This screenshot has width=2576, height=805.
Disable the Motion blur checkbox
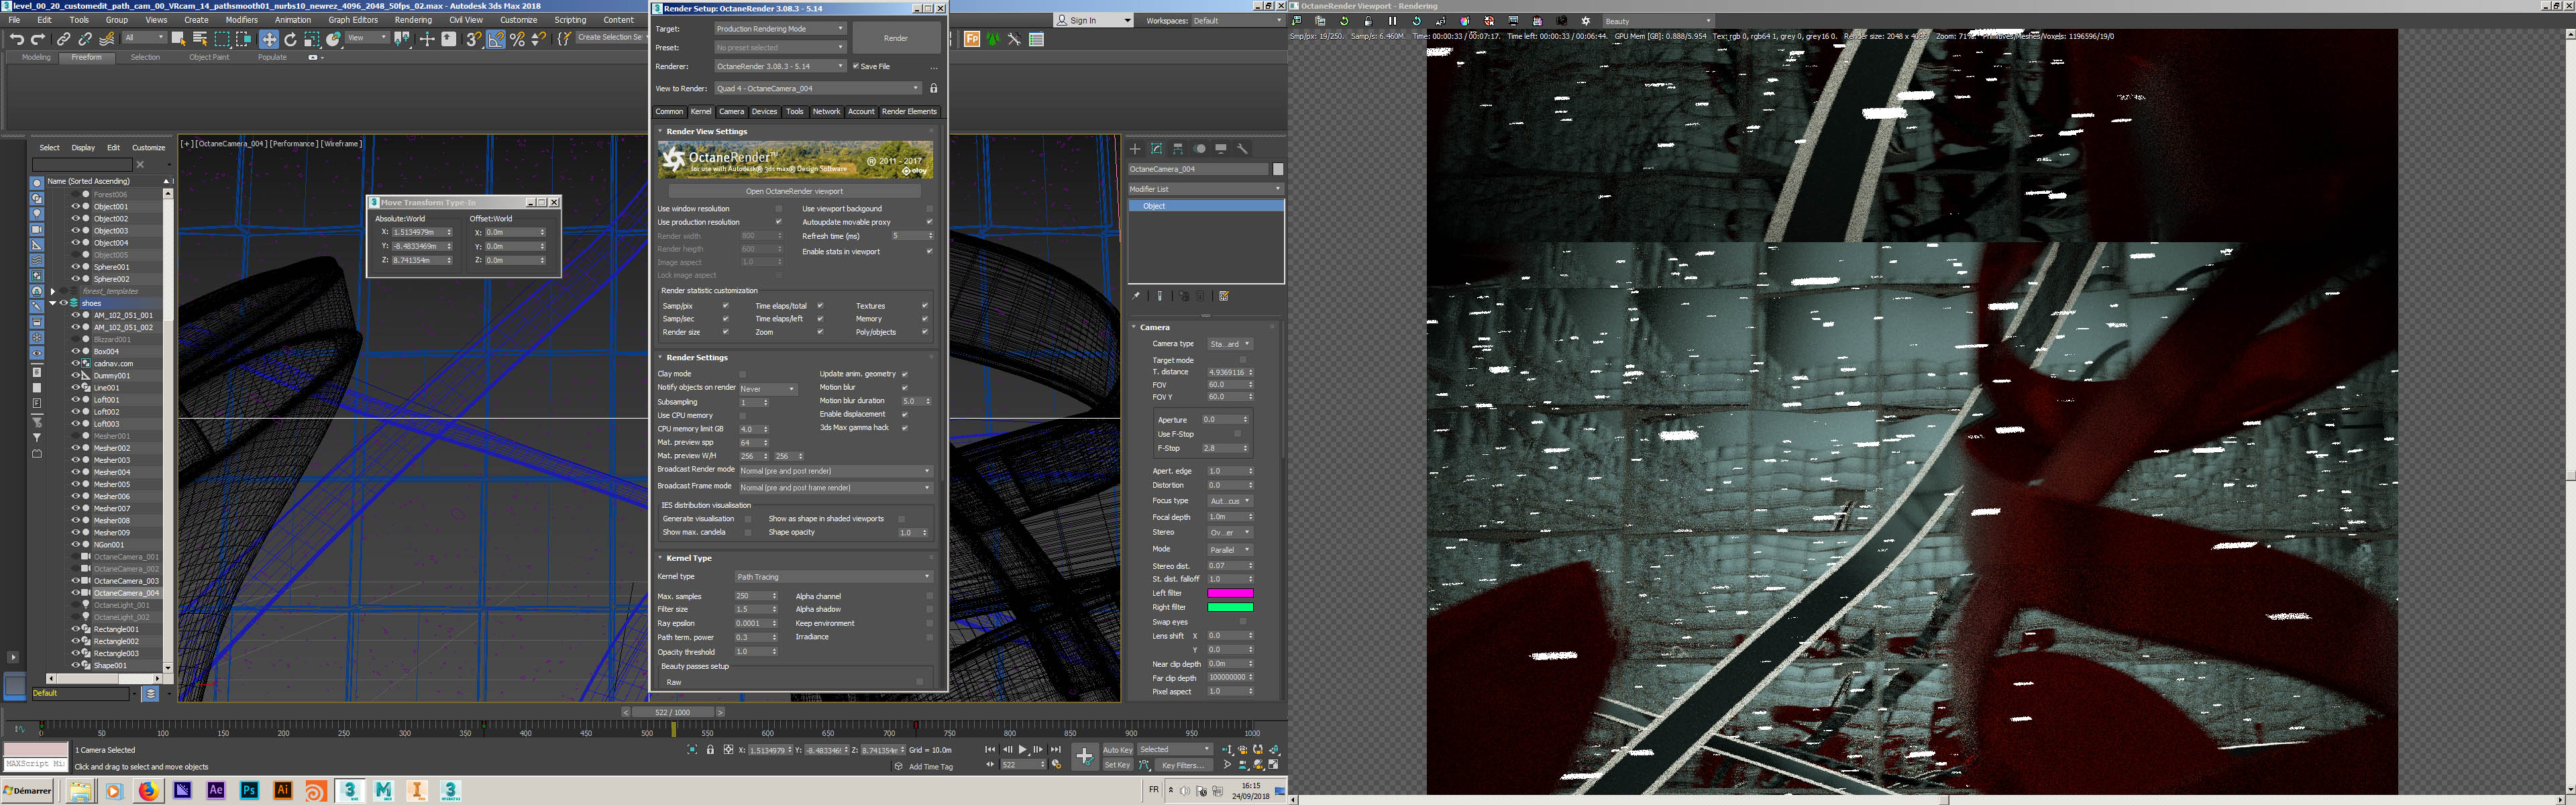[x=904, y=387]
